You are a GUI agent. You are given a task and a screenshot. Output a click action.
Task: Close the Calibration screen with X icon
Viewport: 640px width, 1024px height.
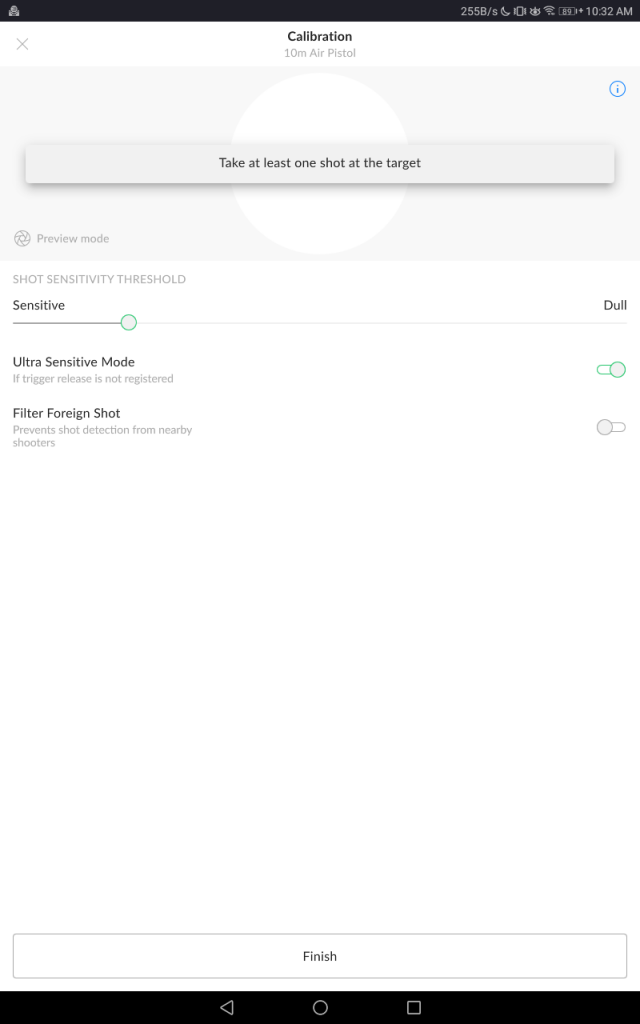tap(22, 44)
